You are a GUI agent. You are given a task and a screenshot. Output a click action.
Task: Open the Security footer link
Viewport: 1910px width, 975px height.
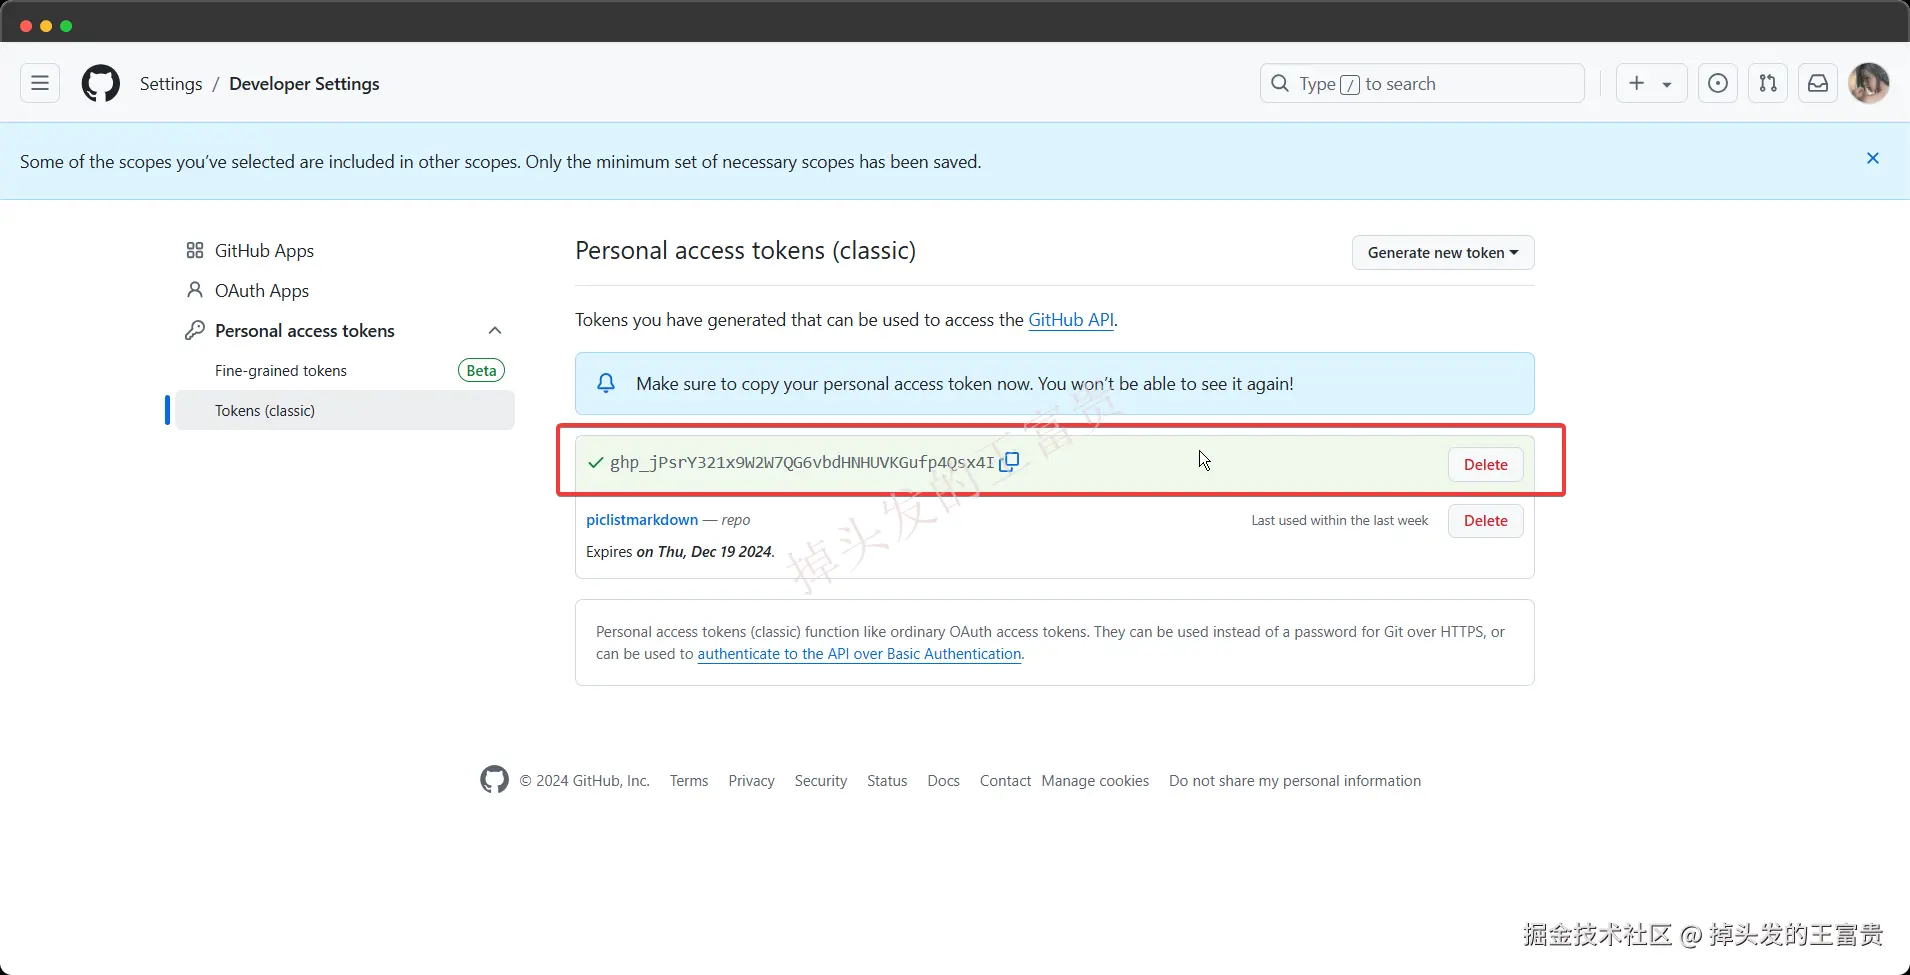821,781
